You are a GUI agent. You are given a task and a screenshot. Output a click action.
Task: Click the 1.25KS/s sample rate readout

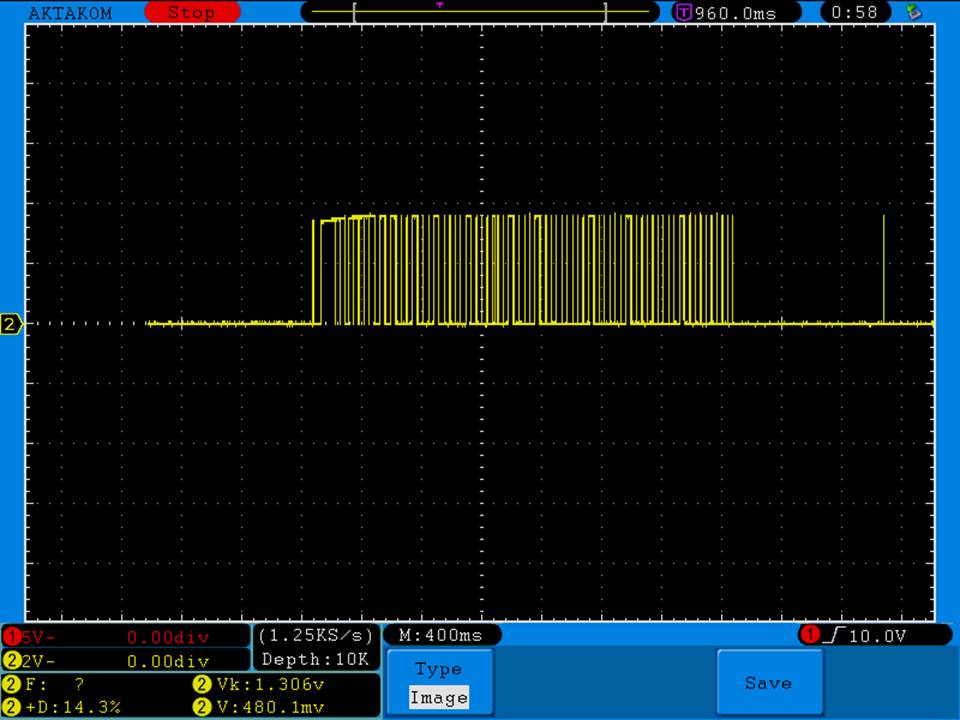click(x=316, y=635)
